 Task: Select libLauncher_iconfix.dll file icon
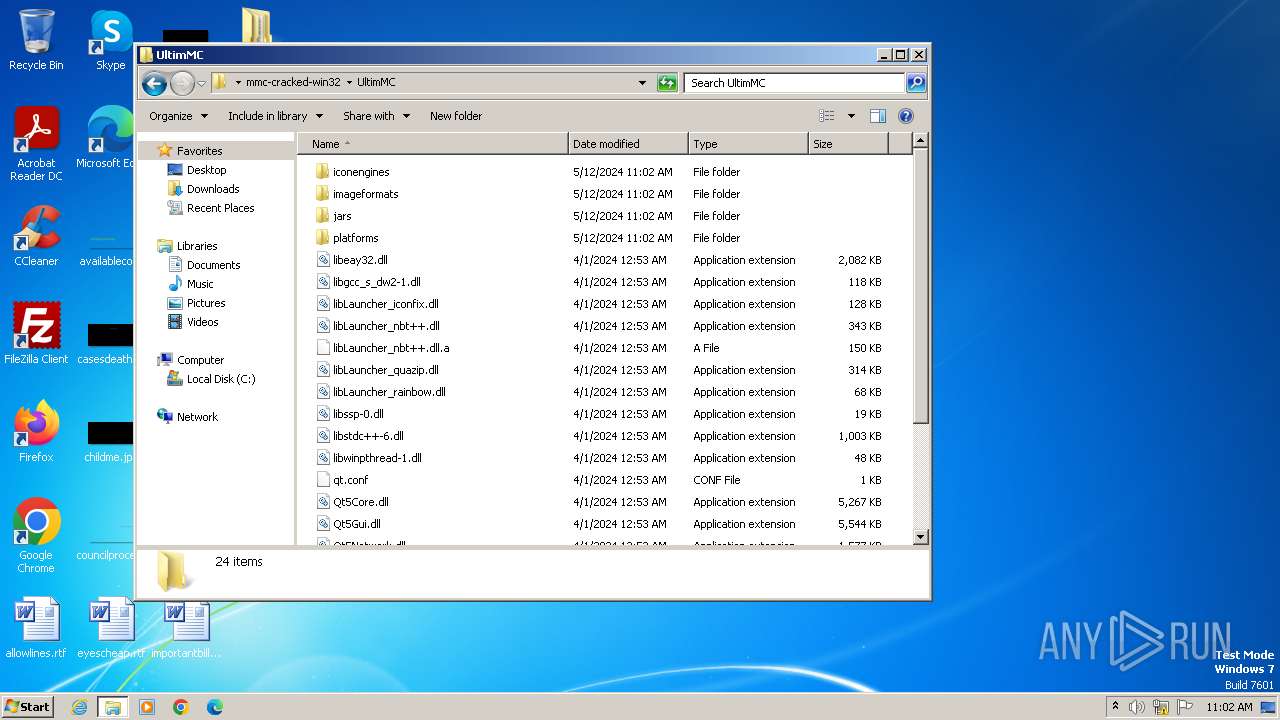tap(322, 304)
